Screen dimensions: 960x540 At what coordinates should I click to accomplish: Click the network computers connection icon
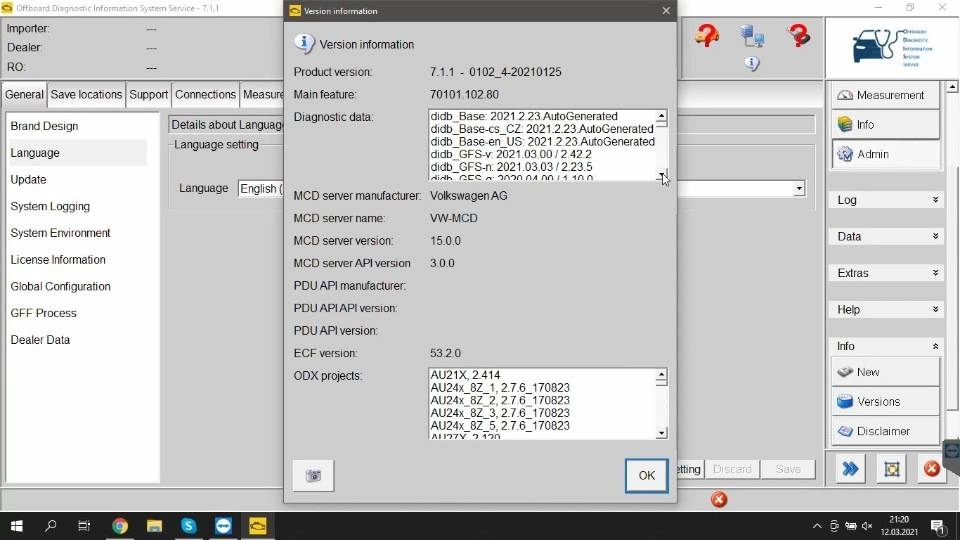pyautogui.click(x=752, y=36)
